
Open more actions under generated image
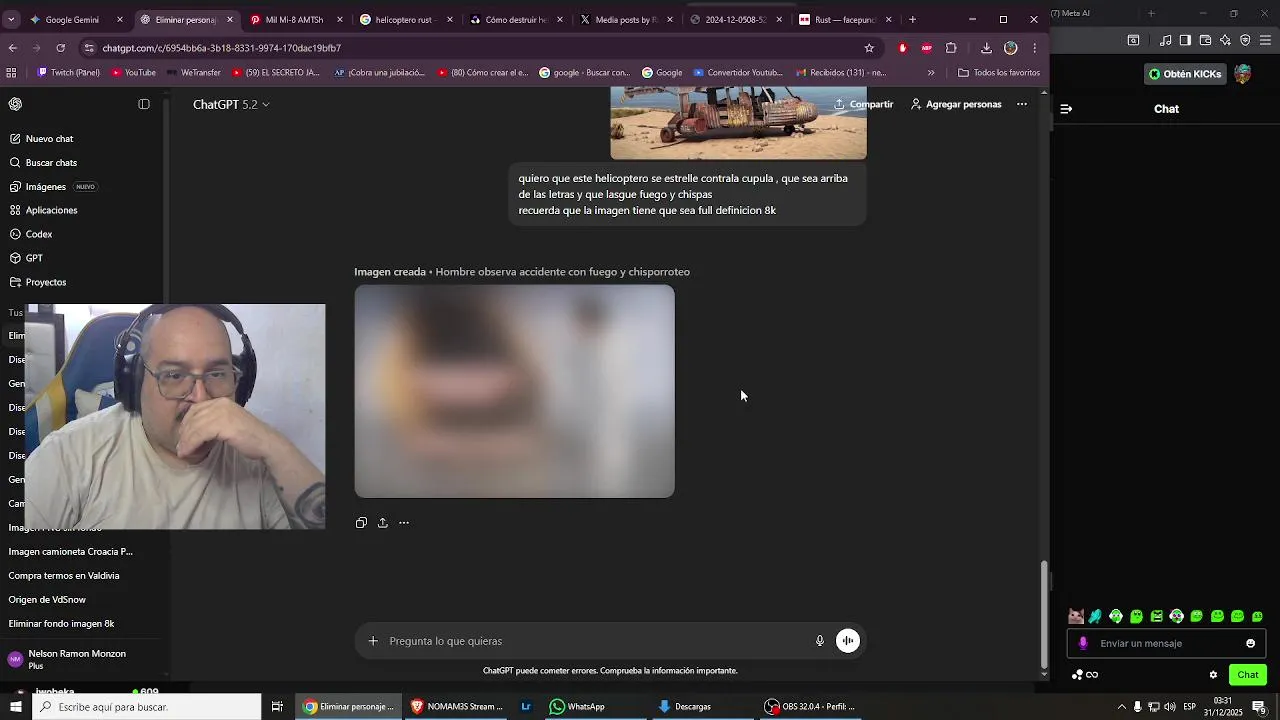[x=404, y=523]
